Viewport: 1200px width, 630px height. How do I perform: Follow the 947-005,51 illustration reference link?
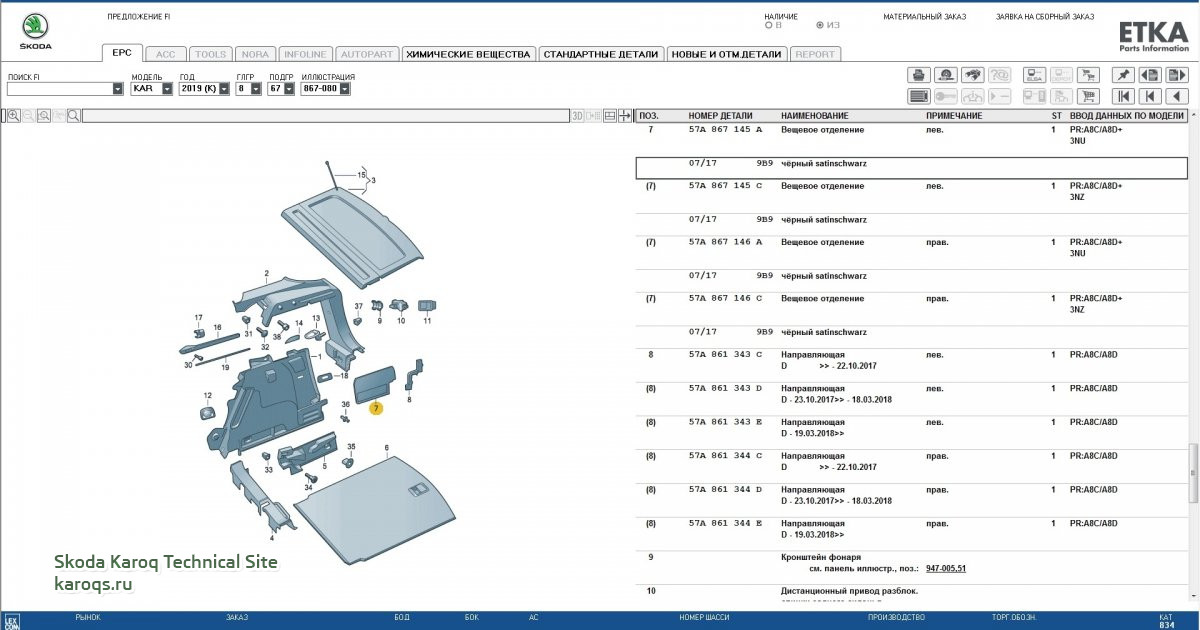tap(946, 569)
